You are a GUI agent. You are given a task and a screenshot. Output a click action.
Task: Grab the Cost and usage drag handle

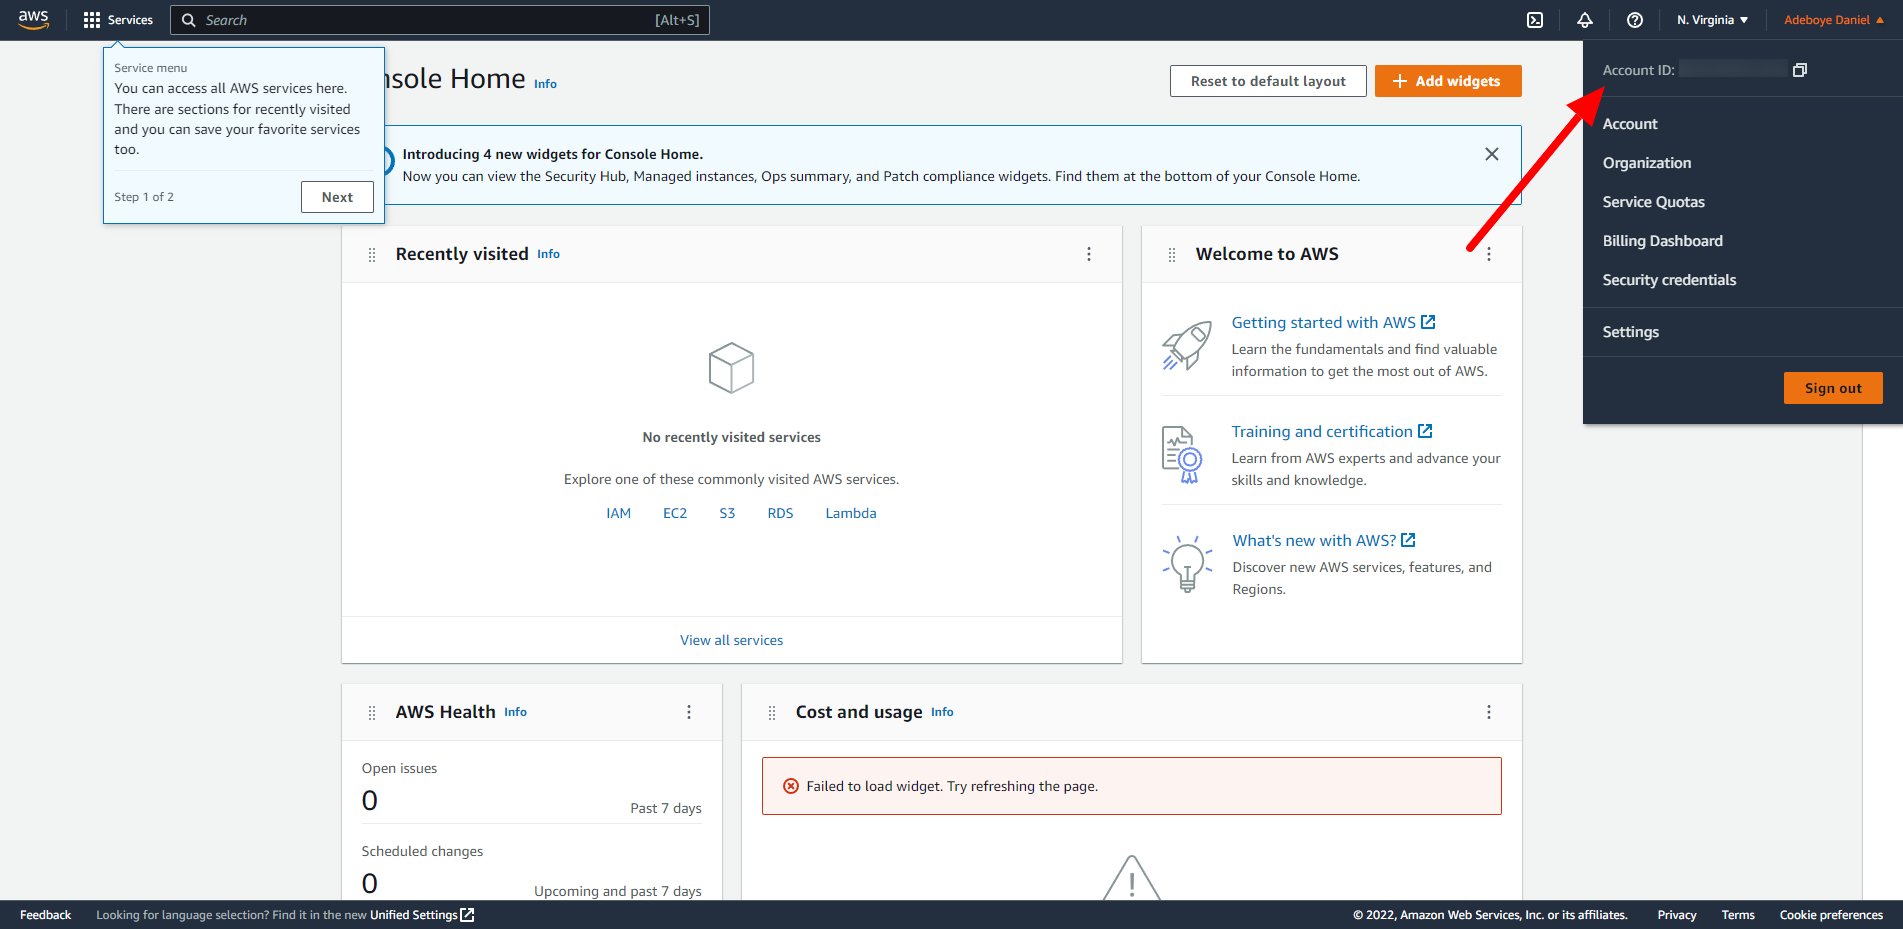pyautogui.click(x=772, y=713)
